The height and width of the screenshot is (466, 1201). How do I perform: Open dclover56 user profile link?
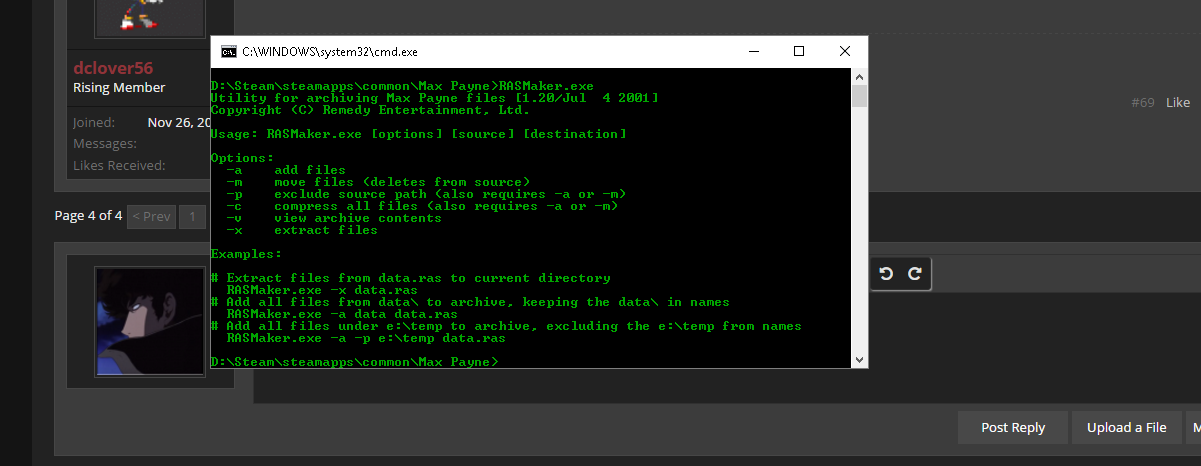coord(113,67)
